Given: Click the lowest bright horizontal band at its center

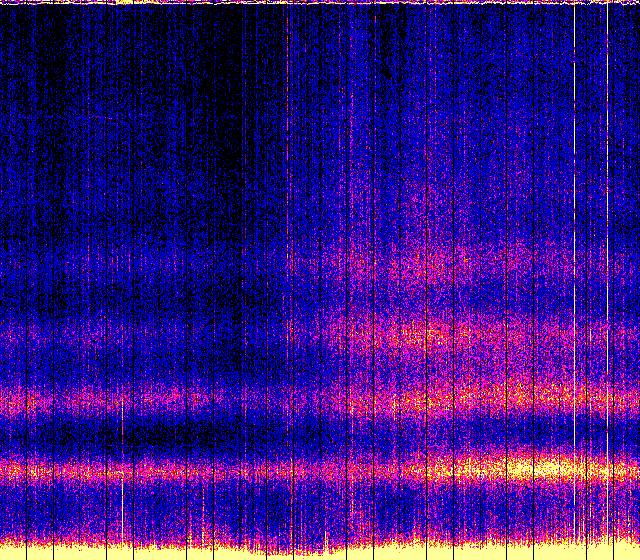Looking at the screenshot, I should [320, 470].
